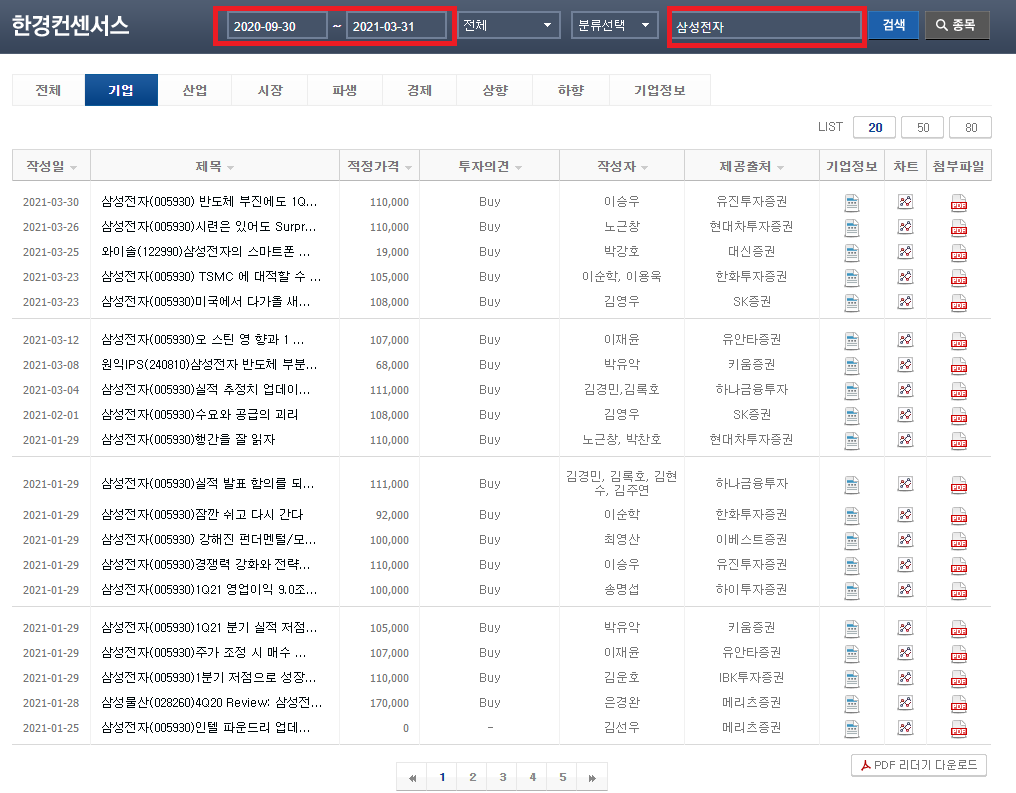This screenshot has height=793, width=1016.
Task: Show 80 items per list
Action: click(971, 128)
